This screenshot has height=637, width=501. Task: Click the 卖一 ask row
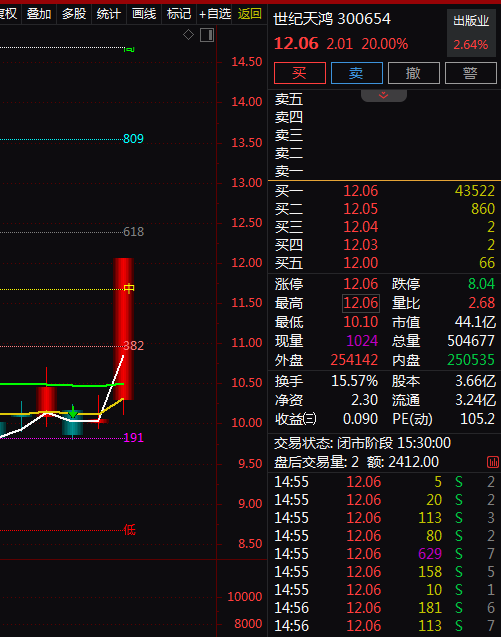pyautogui.click(x=384, y=171)
